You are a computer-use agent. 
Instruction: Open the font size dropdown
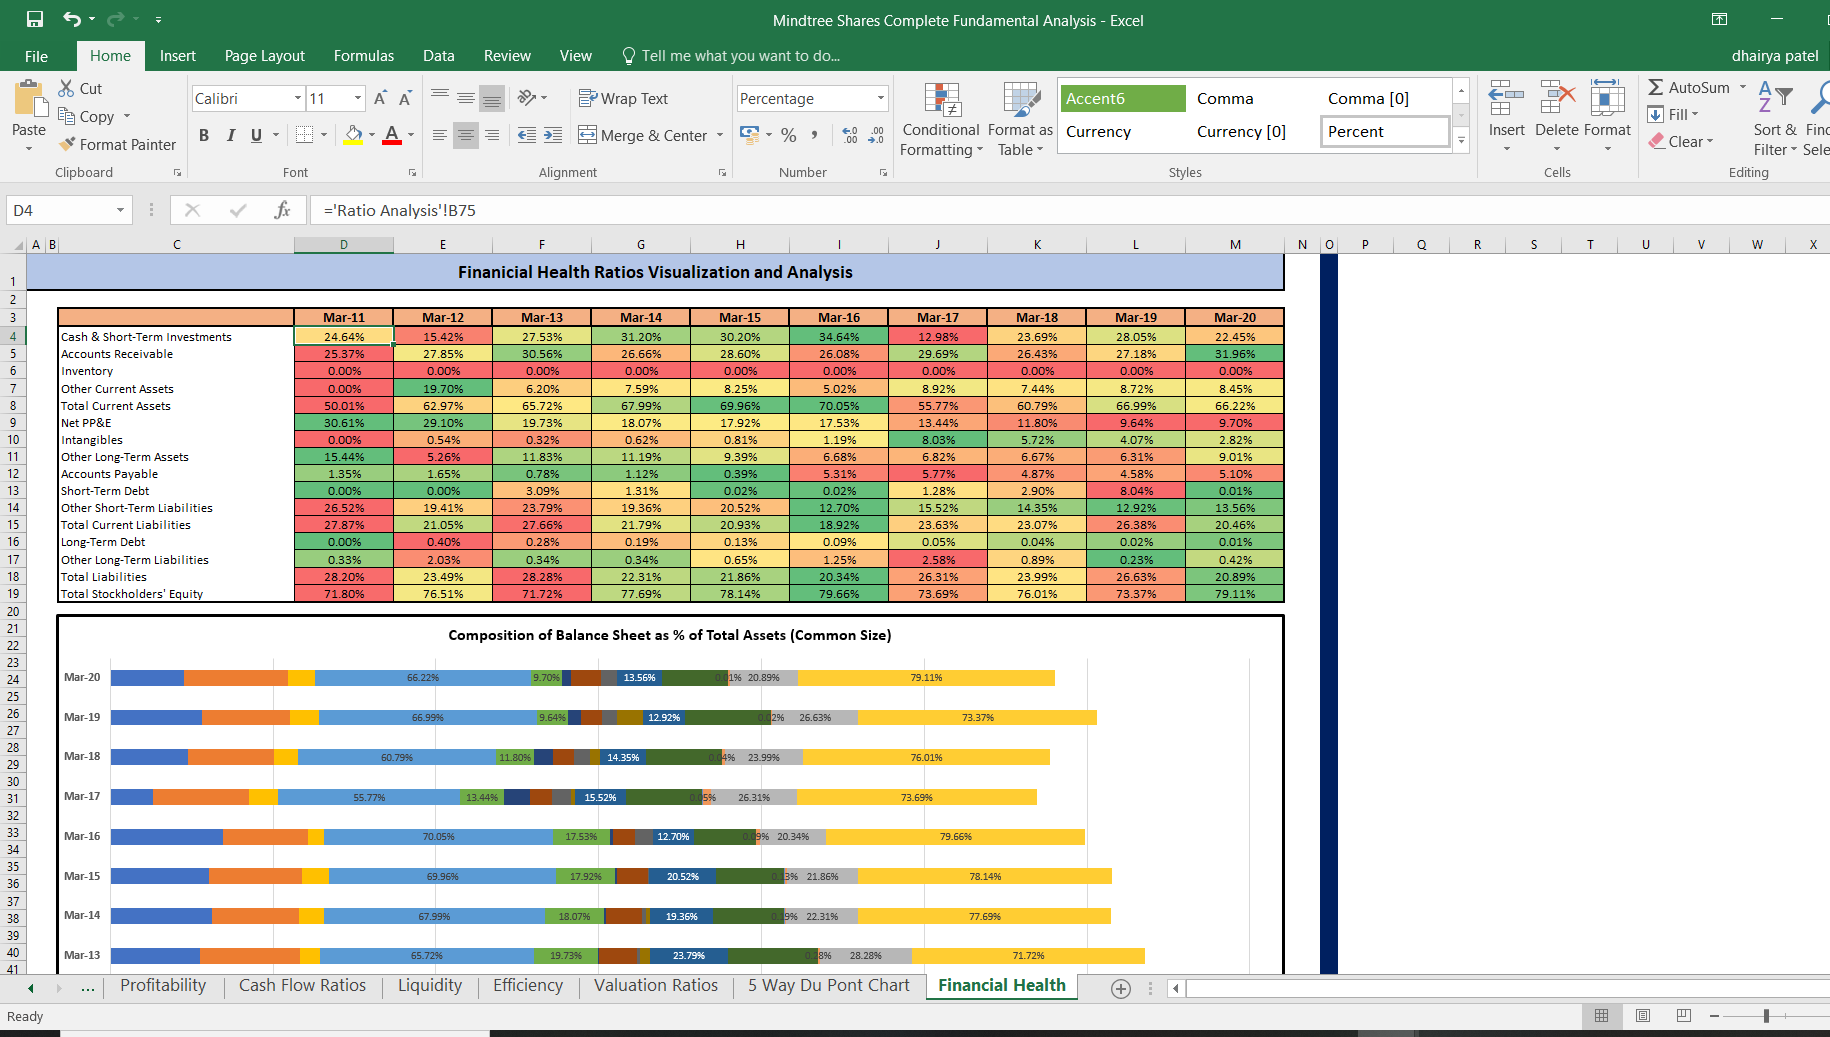click(x=358, y=98)
